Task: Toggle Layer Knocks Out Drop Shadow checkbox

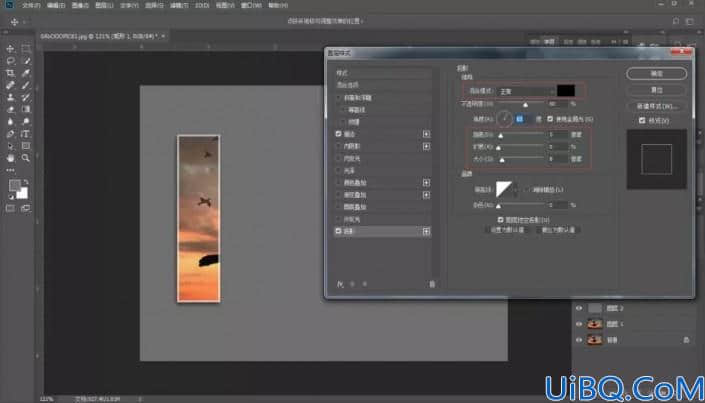Action: pyautogui.click(x=500, y=220)
